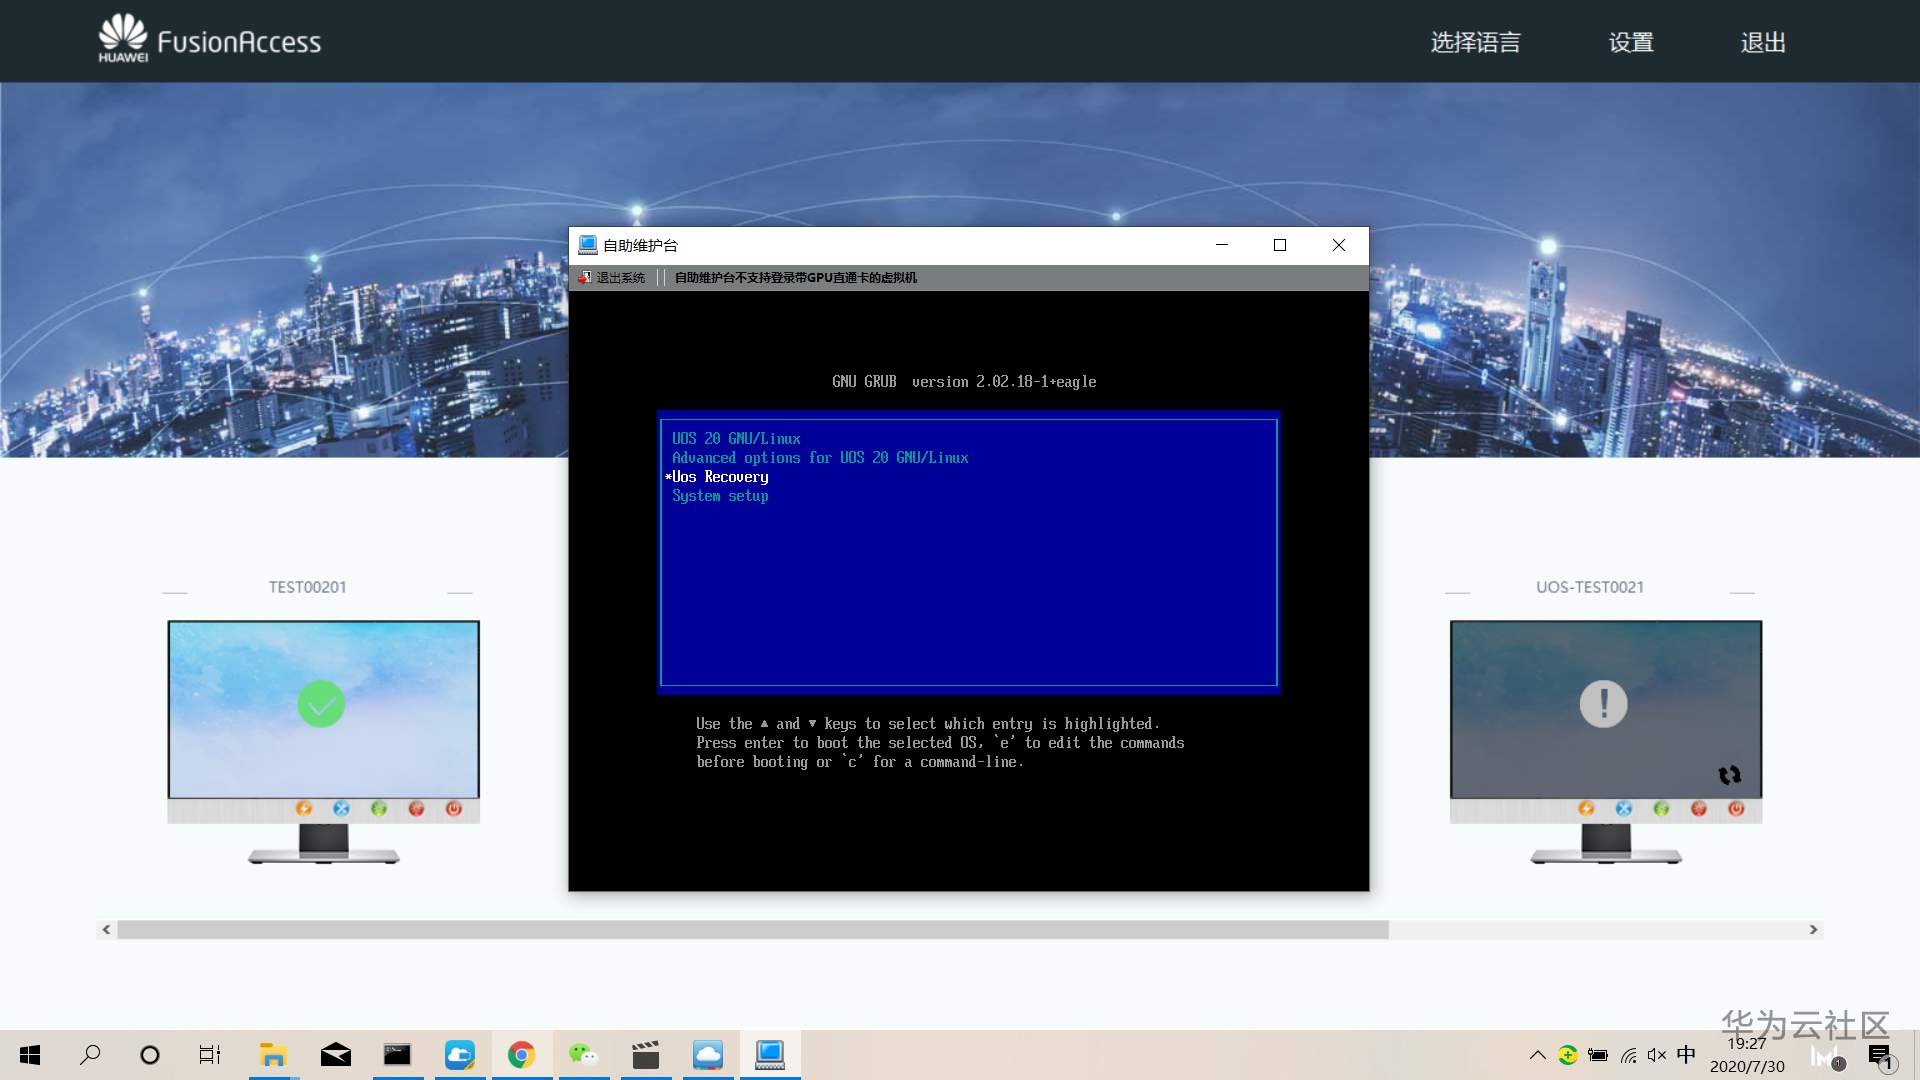Expand the hidden system tray icons chevron

pyautogui.click(x=1537, y=1055)
